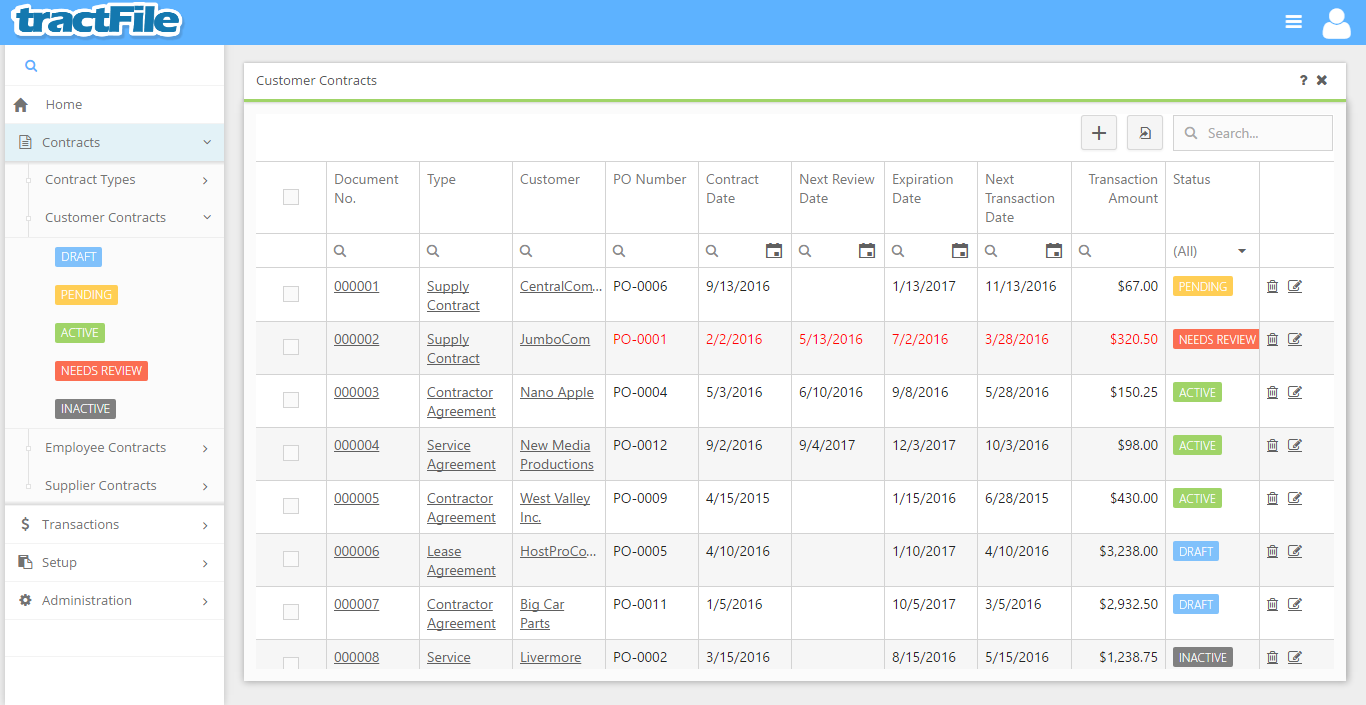
Task: Click the search icon in the sidebar
Action: click(30, 64)
